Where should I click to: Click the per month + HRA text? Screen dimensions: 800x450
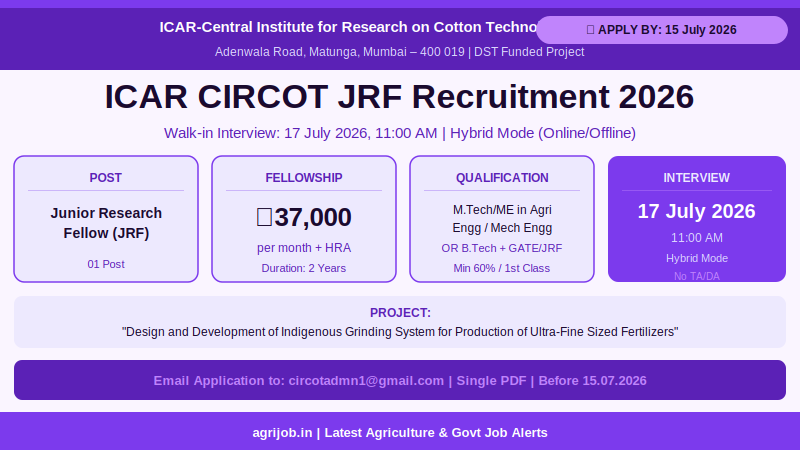pos(304,248)
